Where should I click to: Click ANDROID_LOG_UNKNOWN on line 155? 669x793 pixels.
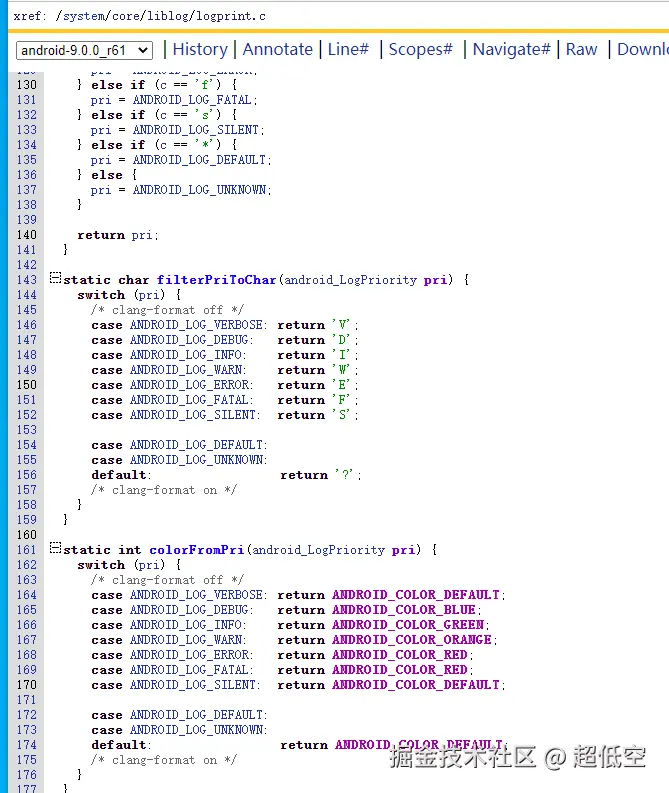coord(196,460)
